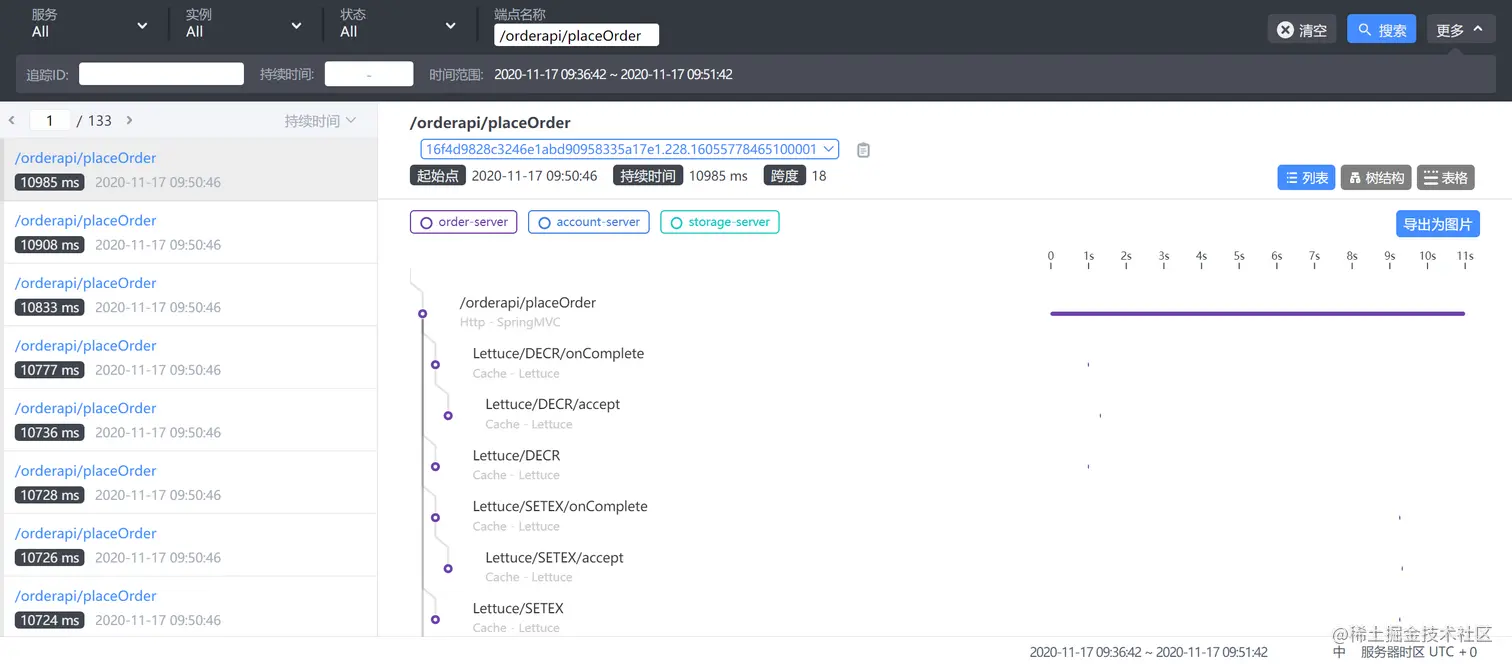
Task: Open the 持续时间 sort dropdown
Action: (x=320, y=121)
